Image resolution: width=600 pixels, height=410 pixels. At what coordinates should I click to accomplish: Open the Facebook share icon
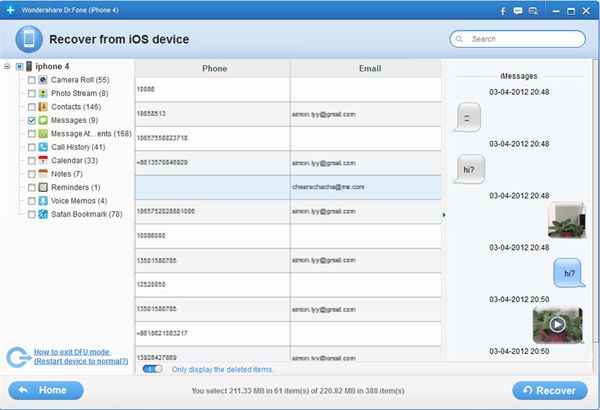click(503, 11)
